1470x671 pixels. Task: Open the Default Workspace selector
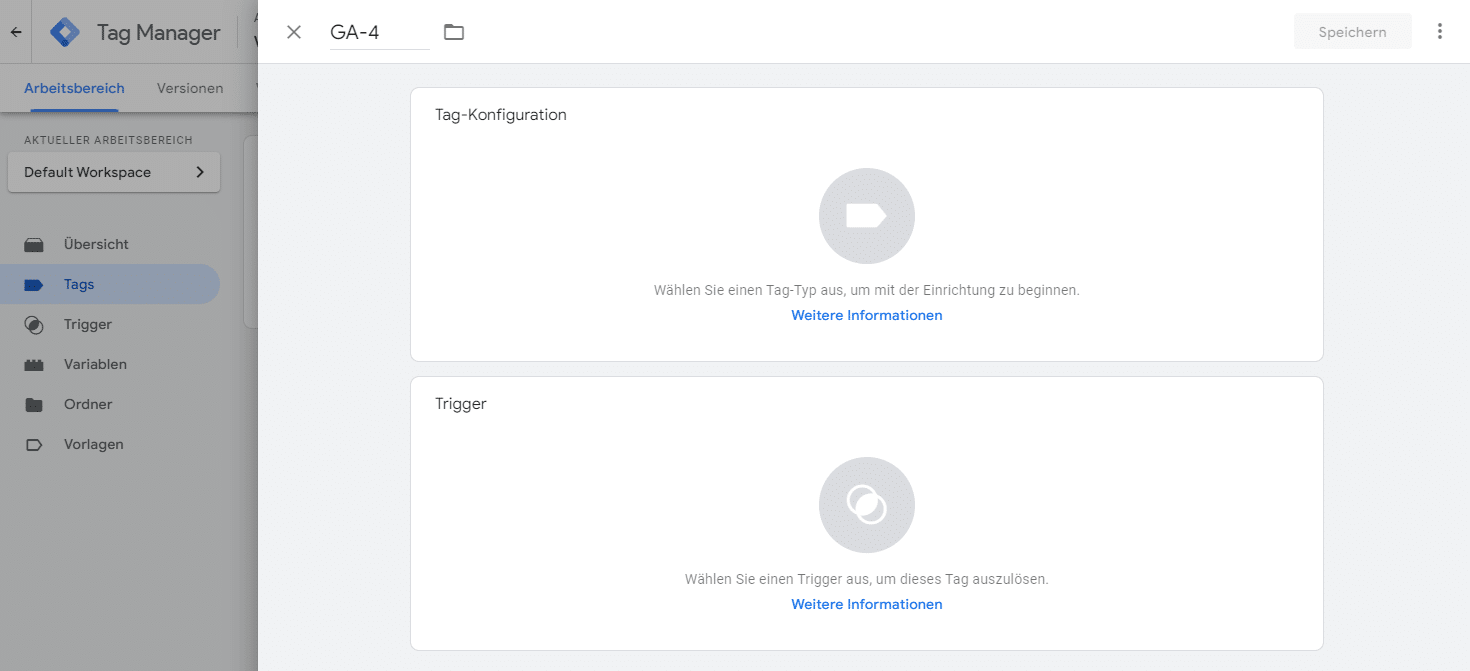114,172
